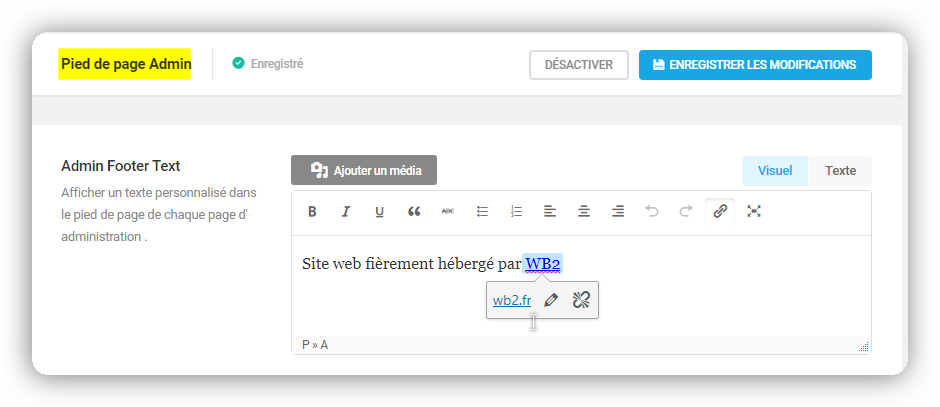Switch to the Visuel tab
Viewport: 940px width, 407px height.
[x=775, y=171]
